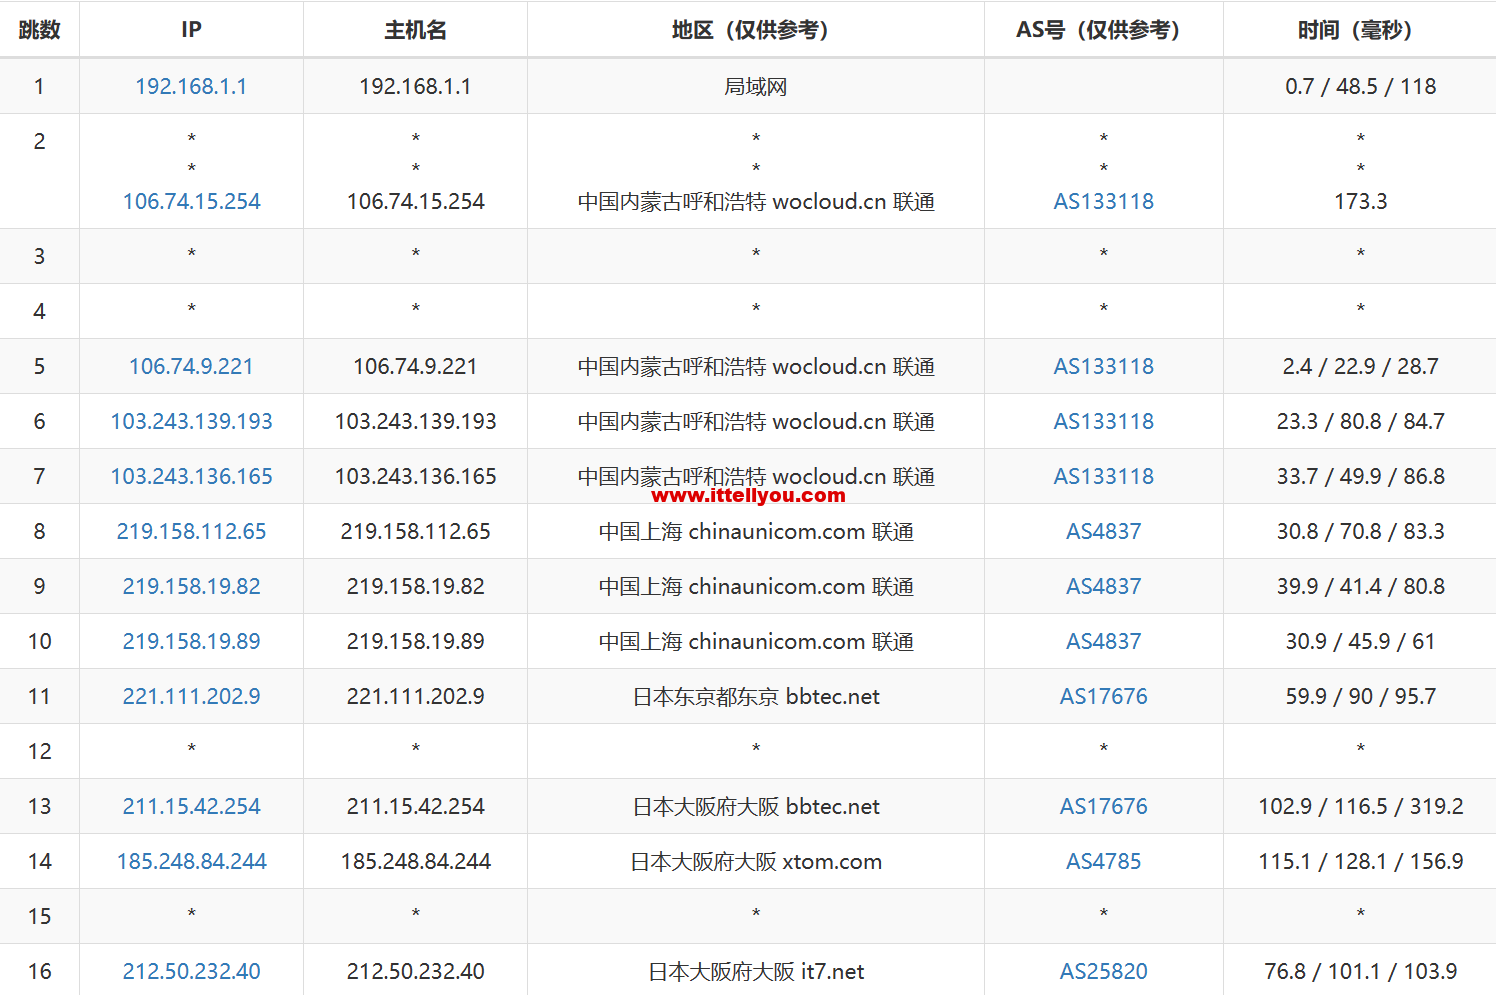1496x995 pixels.
Task: Select the time value 2.4 / 22.9 / 28.7
Action: pos(1360,367)
